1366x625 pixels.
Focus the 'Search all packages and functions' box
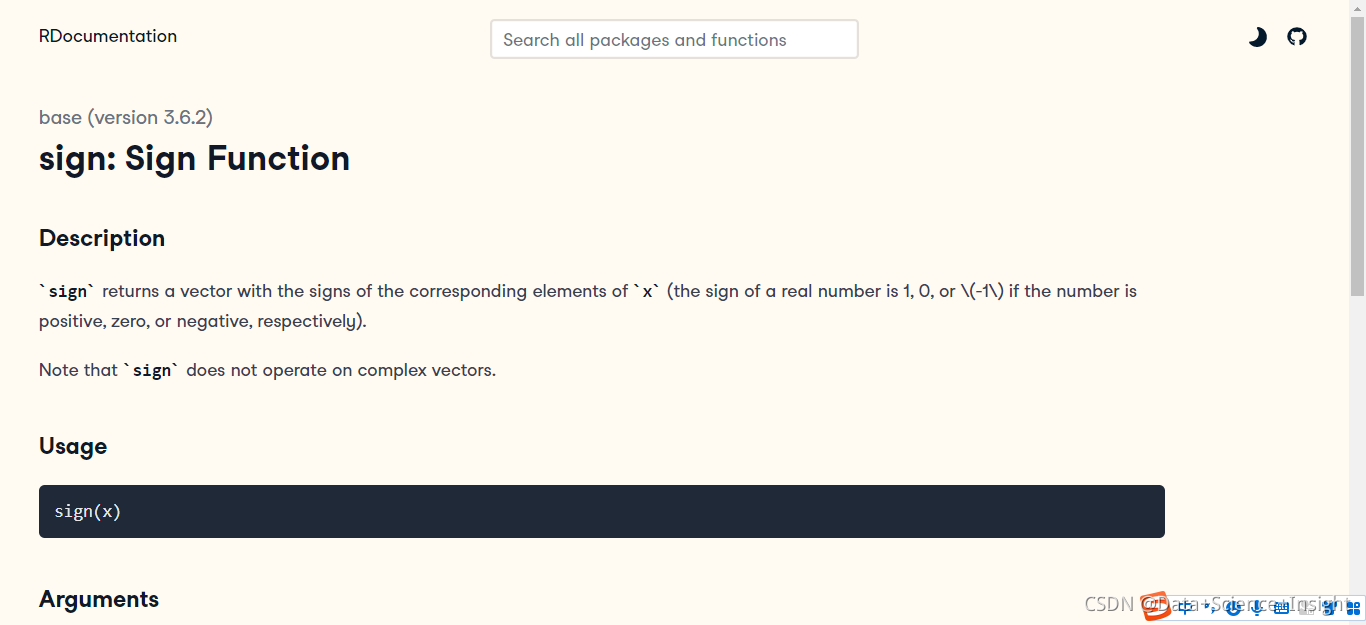click(x=674, y=39)
